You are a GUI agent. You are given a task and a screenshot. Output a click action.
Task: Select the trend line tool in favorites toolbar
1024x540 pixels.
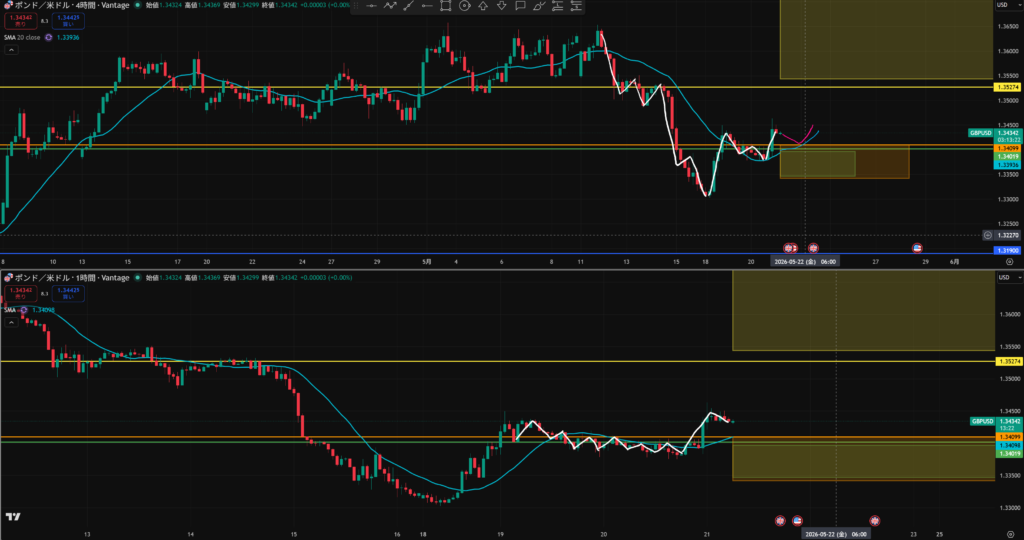409,6
